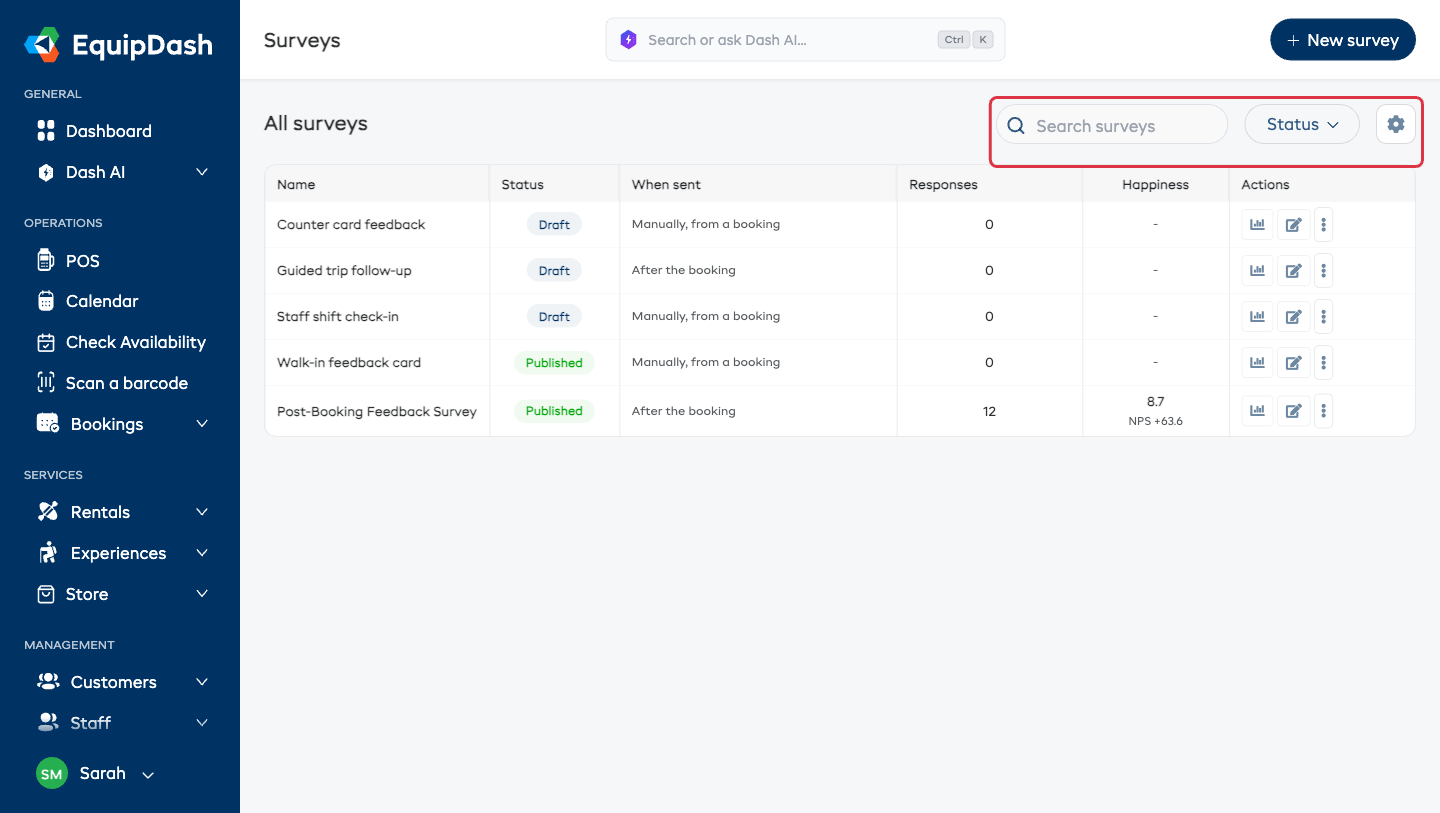
Task: Open the Post-Booking Feedback Survey name
Action: pos(377,411)
